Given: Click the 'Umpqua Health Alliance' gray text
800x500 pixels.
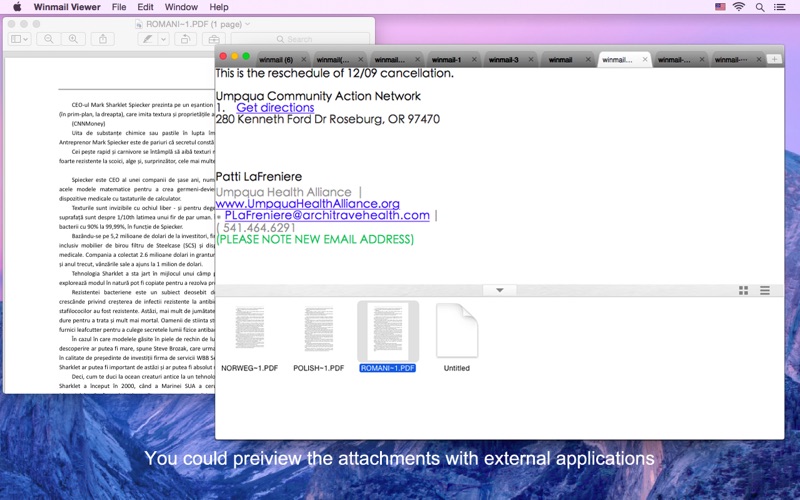Looking at the screenshot, I should [284, 192].
